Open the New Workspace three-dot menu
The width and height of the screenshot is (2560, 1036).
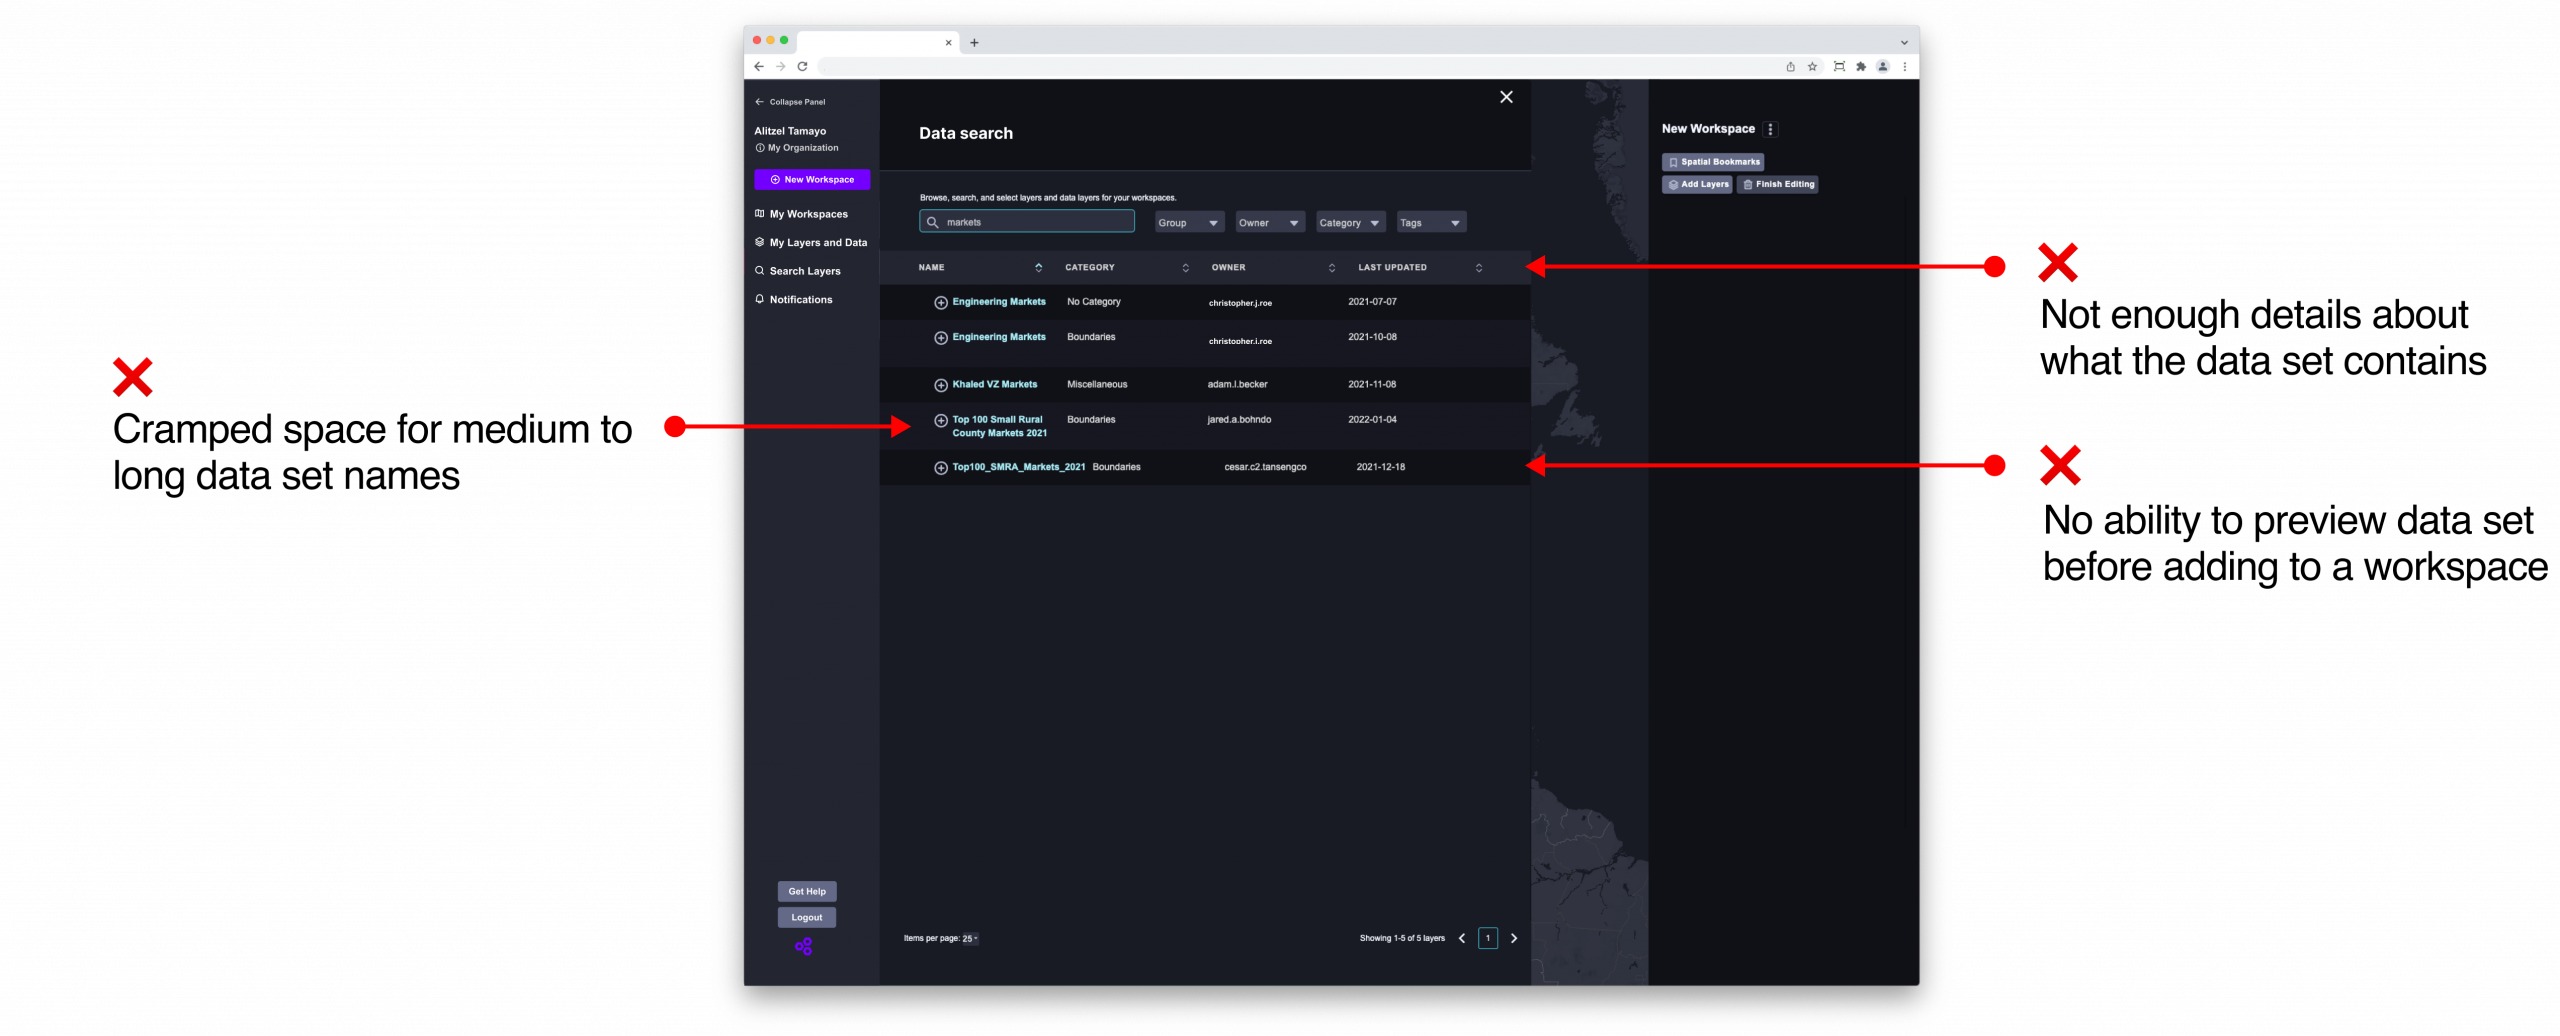(x=1770, y=129)
